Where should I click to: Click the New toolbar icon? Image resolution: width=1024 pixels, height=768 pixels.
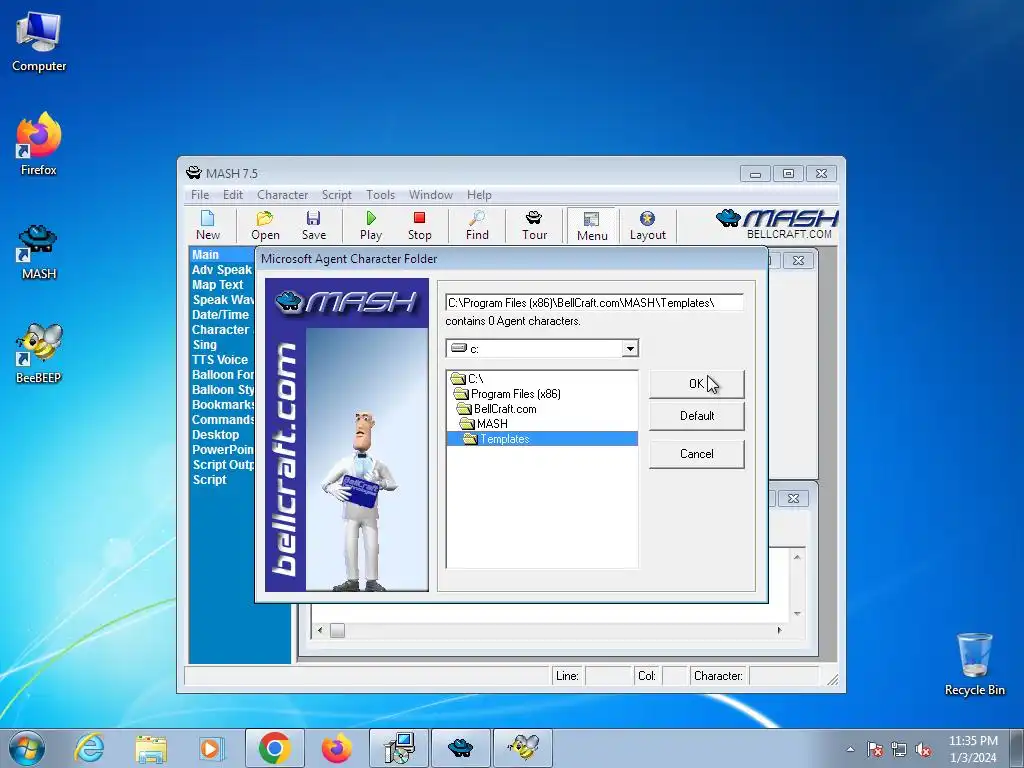(x=208, y=225)
